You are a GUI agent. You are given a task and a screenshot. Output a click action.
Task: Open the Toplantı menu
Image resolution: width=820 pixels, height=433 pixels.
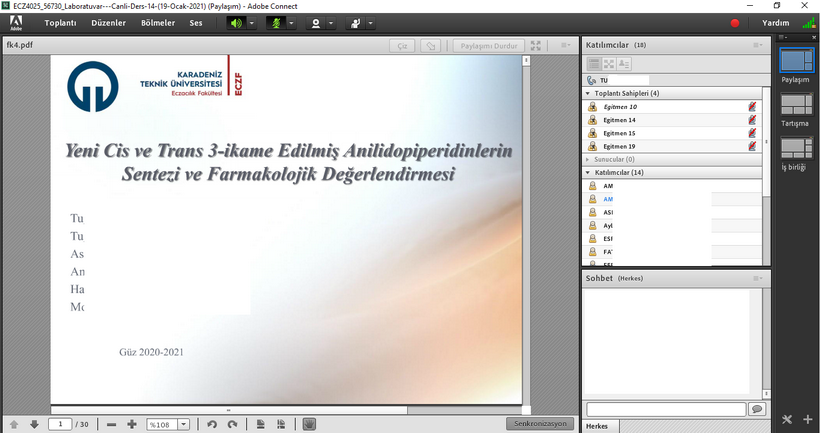[x=60, y=23]
